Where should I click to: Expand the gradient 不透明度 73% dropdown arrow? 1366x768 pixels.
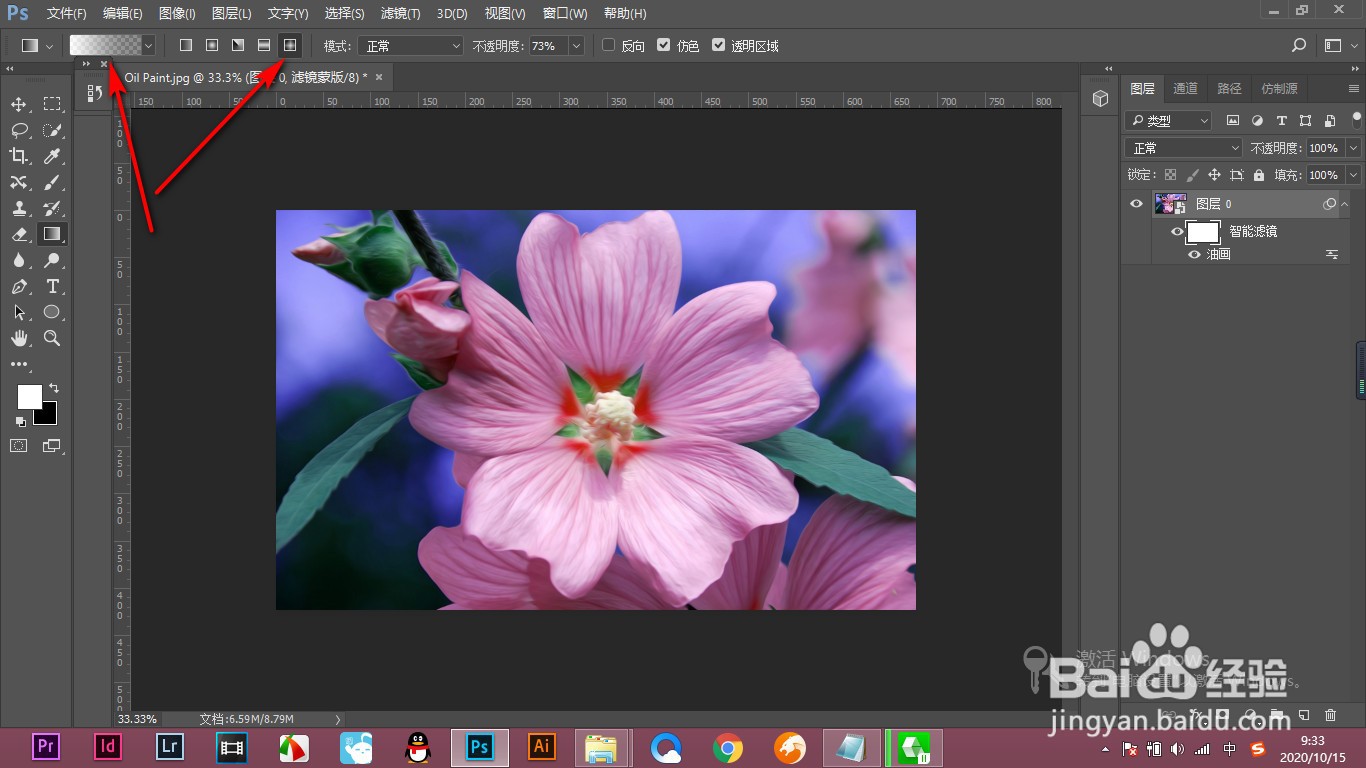pos(576,46)
